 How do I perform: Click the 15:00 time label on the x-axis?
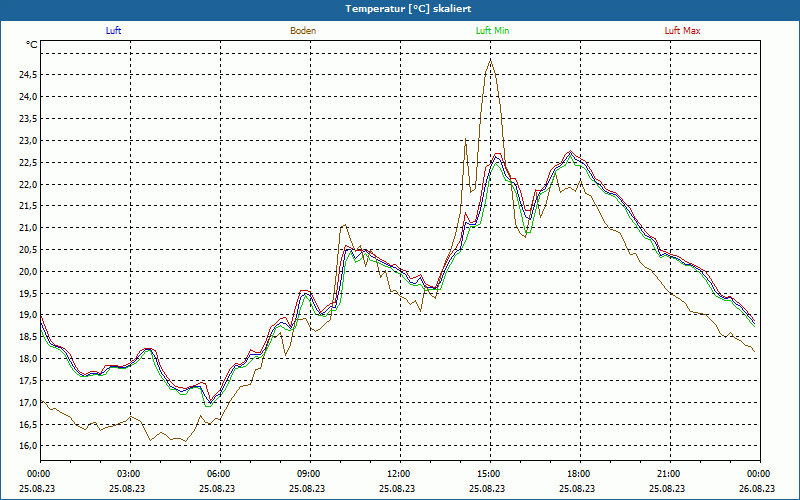click(490, 474)
